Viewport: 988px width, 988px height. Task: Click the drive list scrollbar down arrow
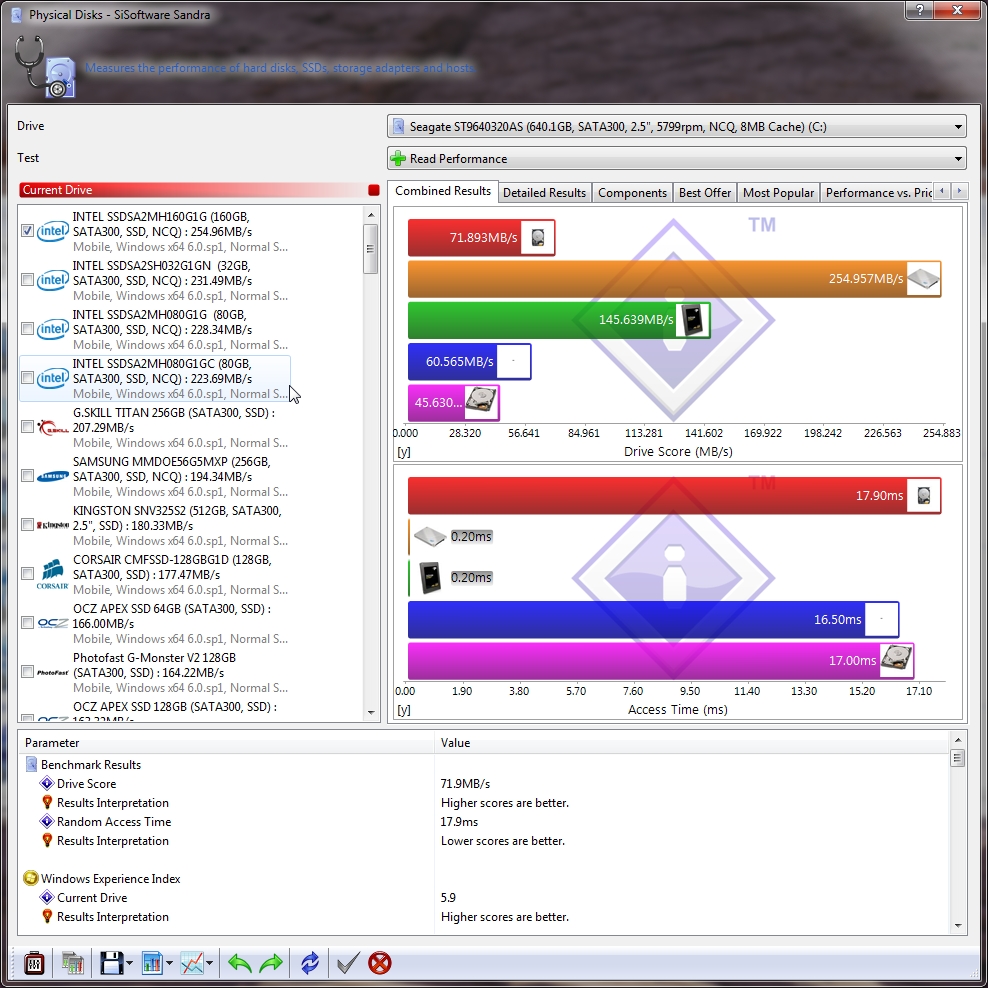pos(371,713)
